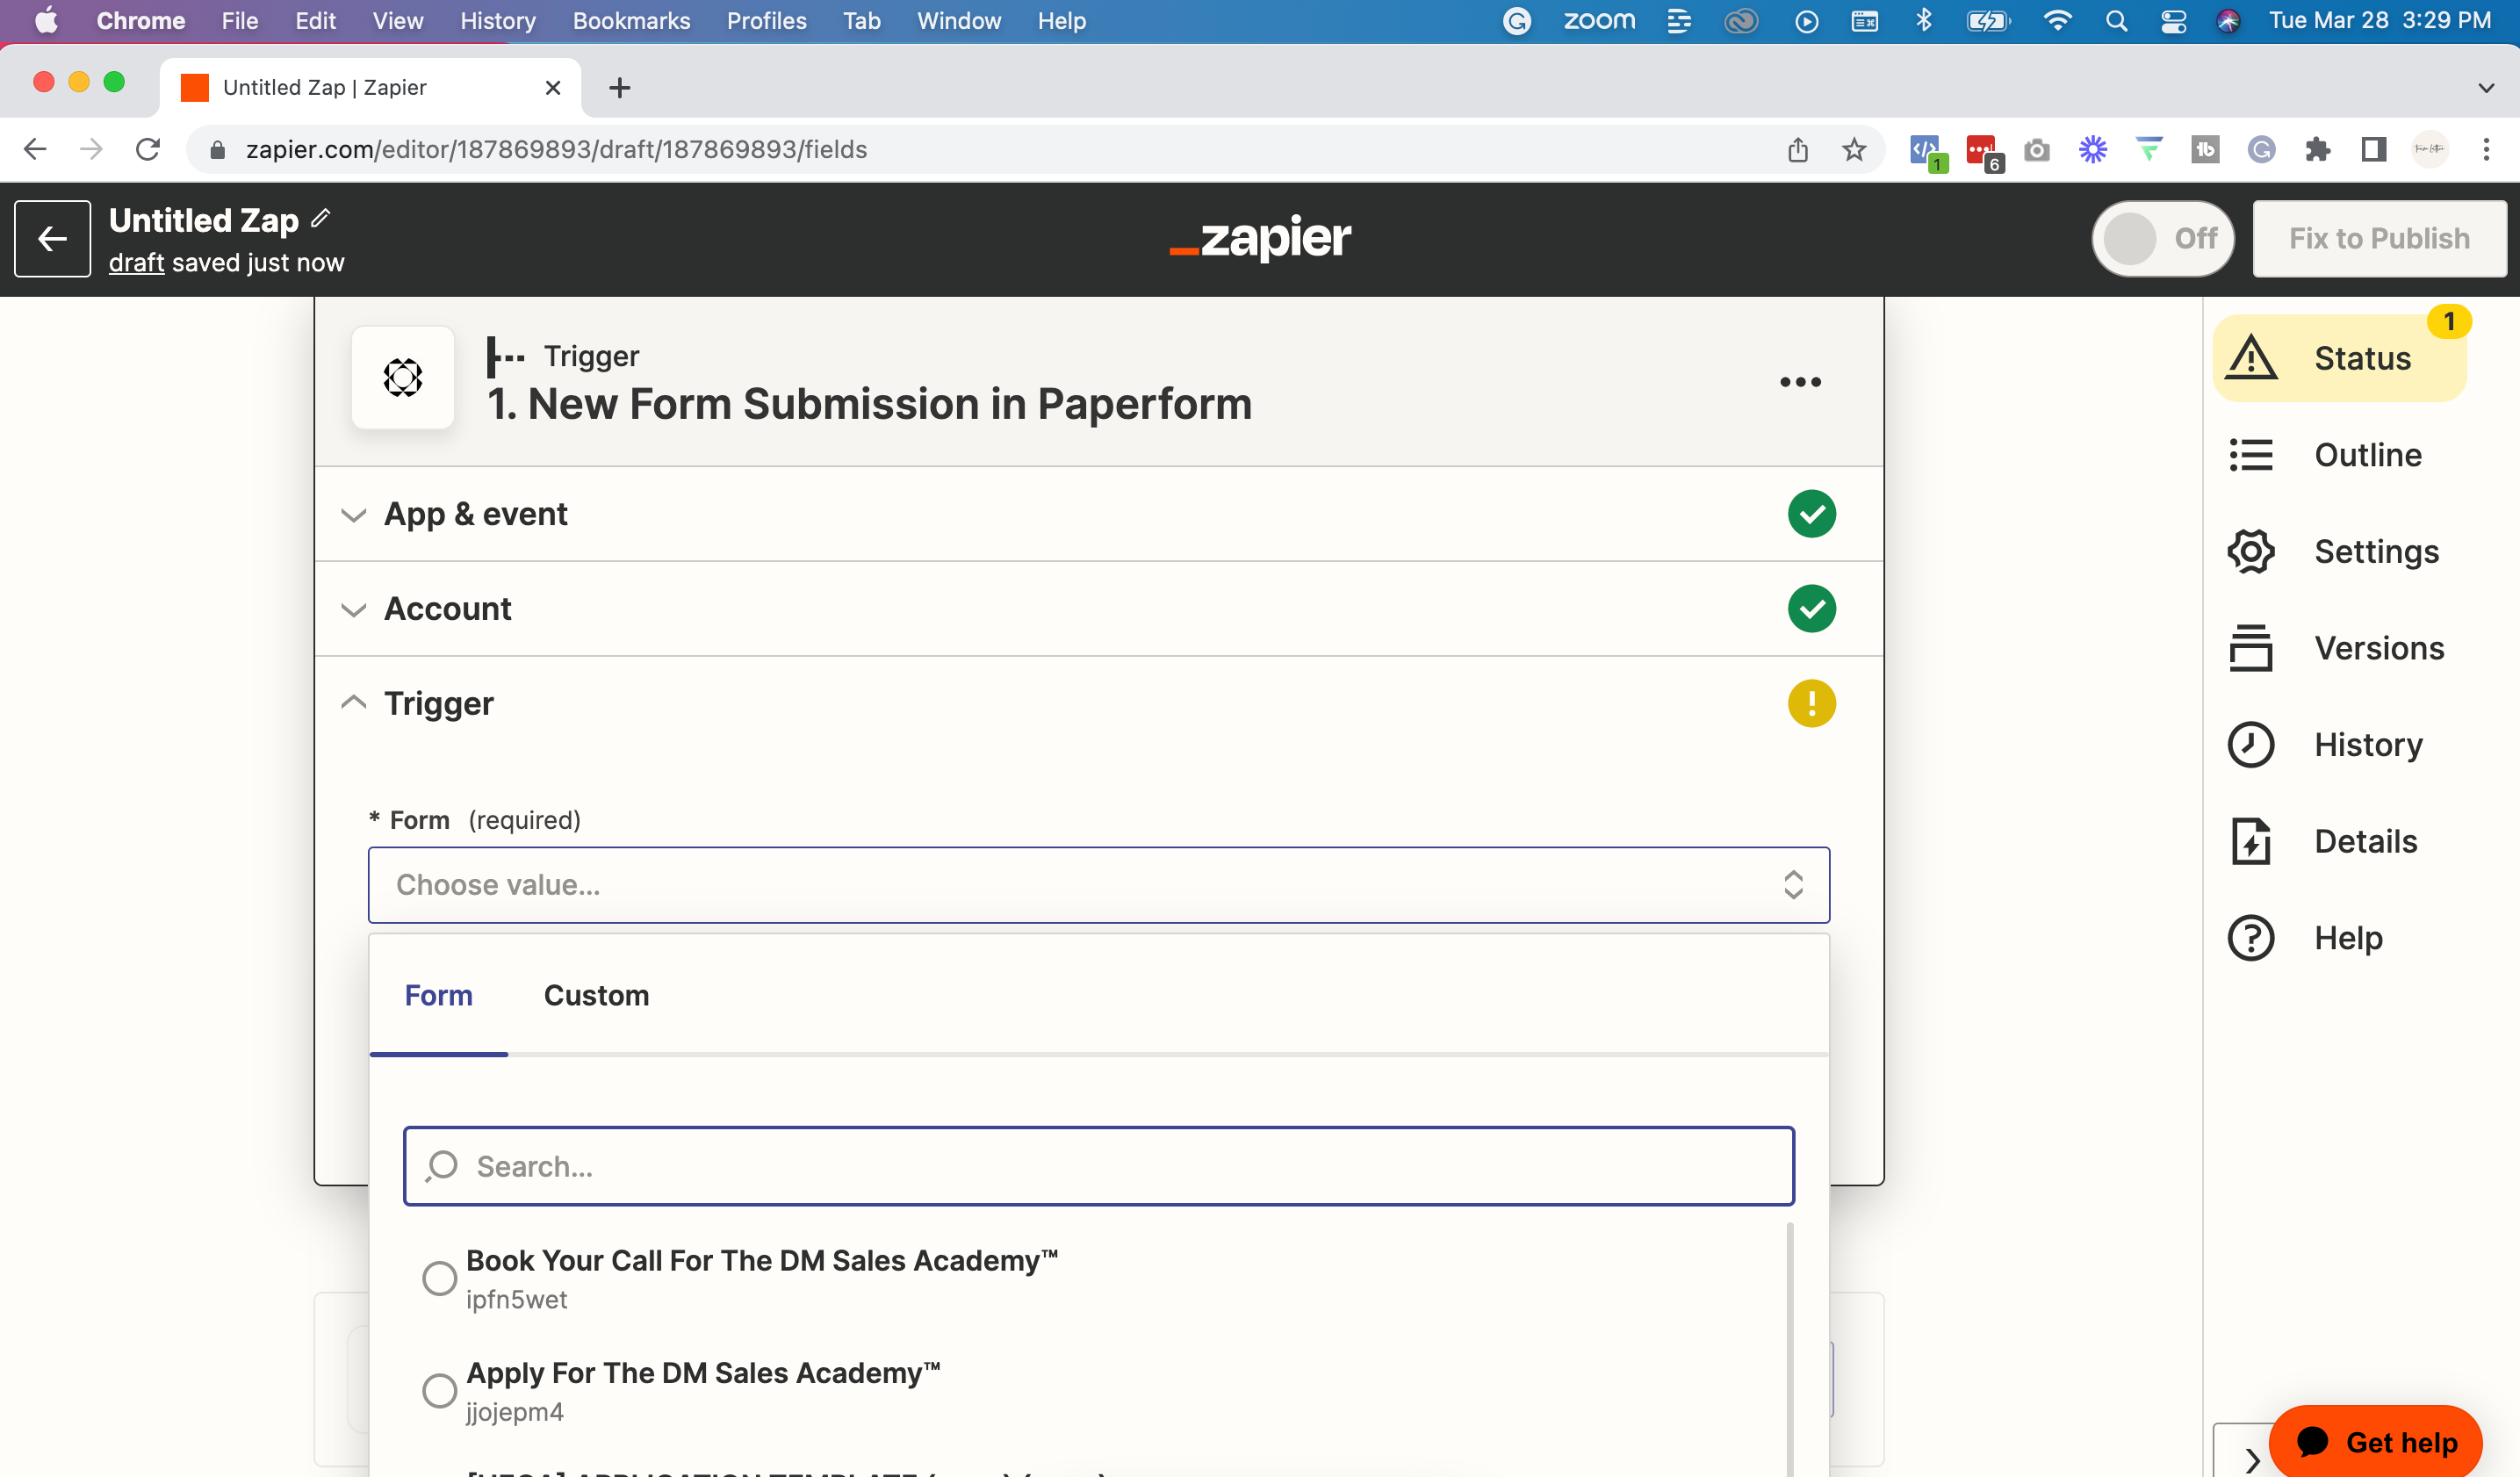2520x1477 pixels.
Task: Switch to the Form tab in dropdown
Action: pyautogui.click(x=438, y=996)
